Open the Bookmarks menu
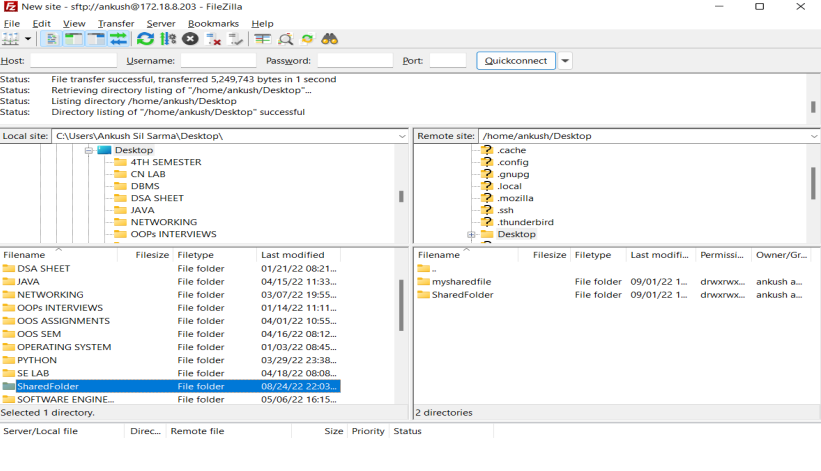 (213, 24)
